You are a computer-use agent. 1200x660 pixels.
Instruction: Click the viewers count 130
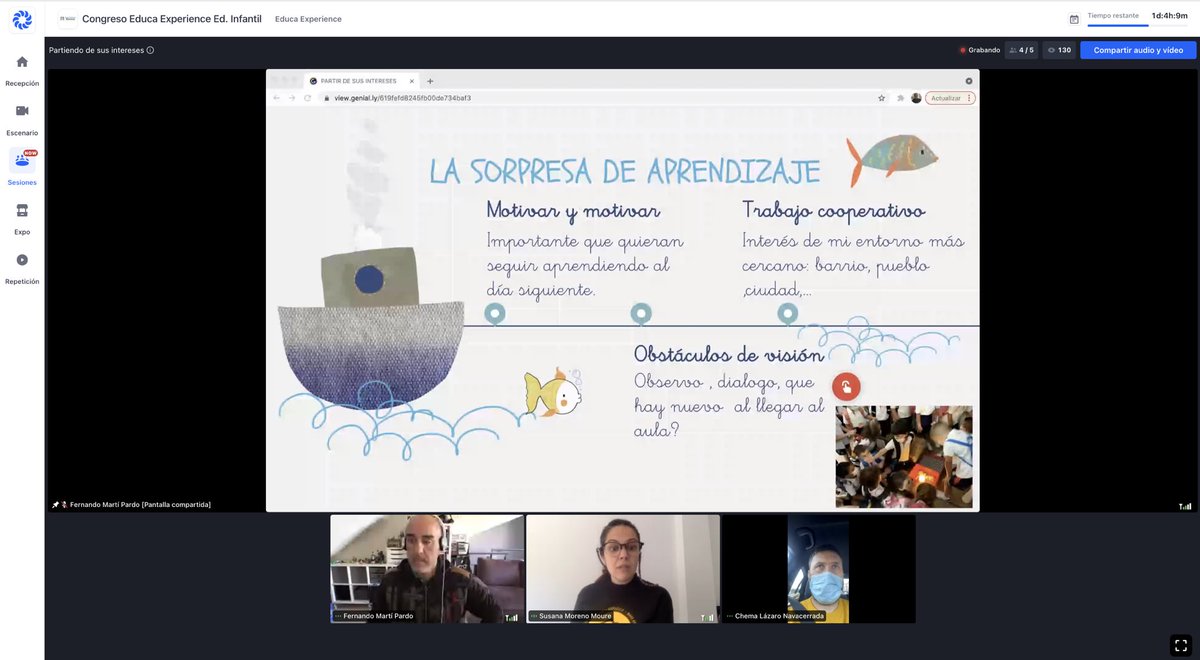point(1060,50)
